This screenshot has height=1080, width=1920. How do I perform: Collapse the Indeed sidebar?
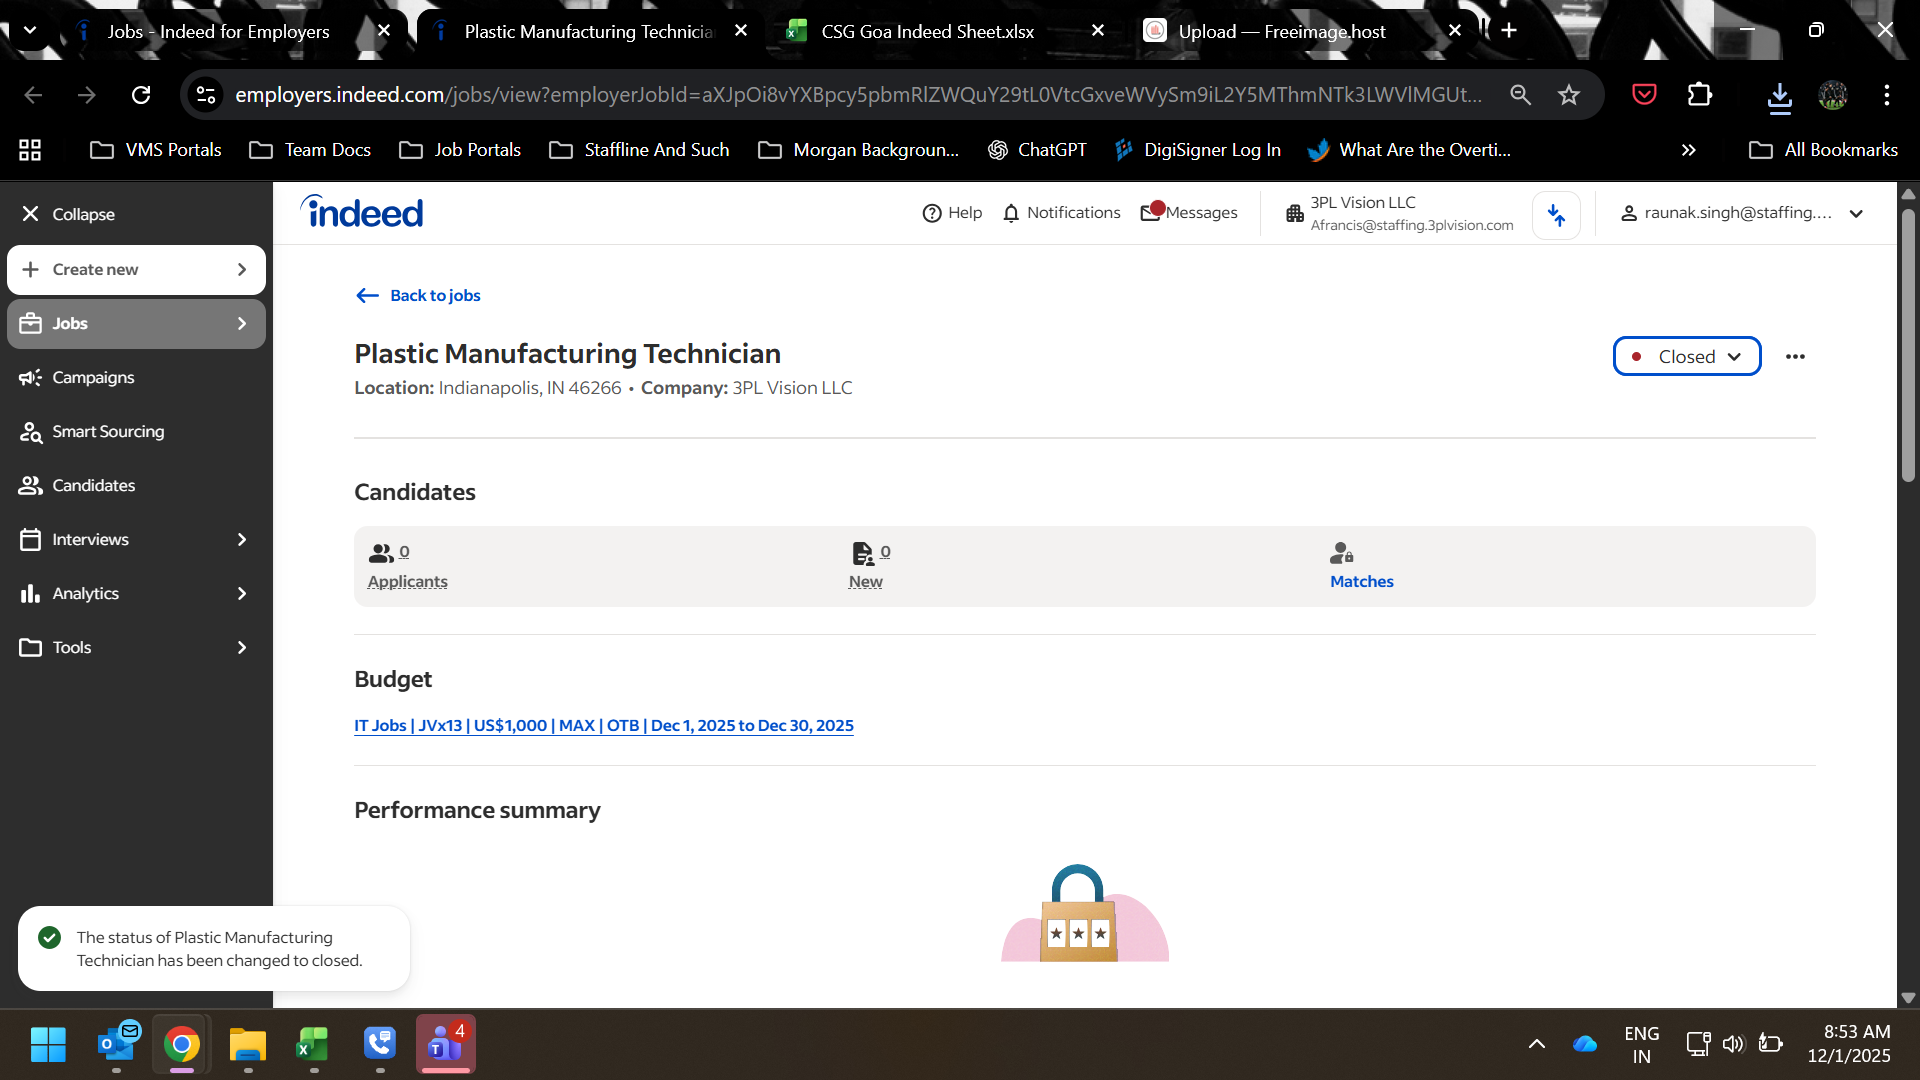point(68,214)
